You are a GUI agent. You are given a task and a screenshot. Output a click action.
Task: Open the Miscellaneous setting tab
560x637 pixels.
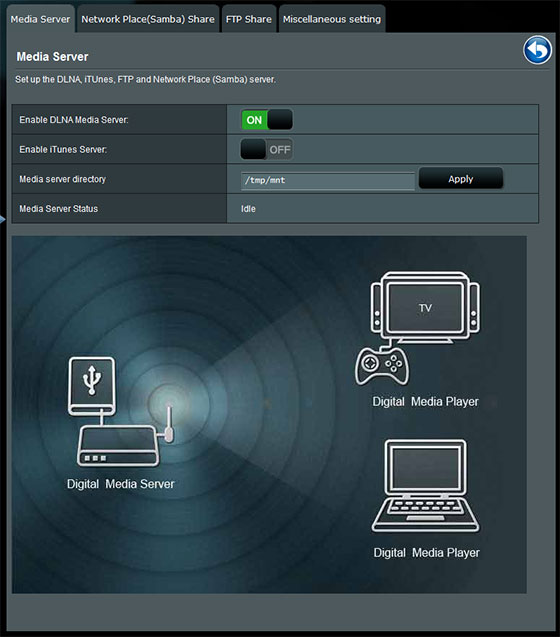(332, 19)
